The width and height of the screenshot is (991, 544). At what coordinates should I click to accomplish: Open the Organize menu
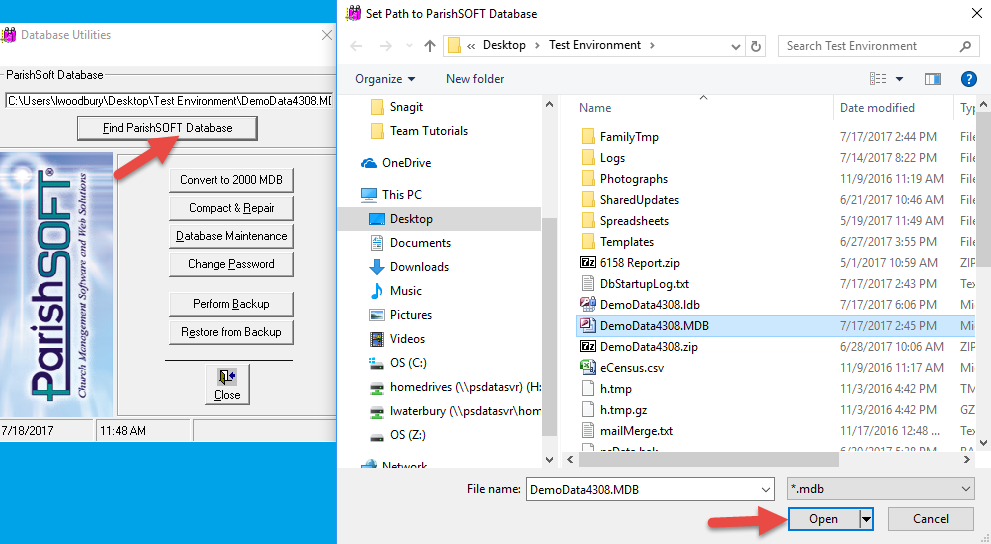click(x=385, y=79)
